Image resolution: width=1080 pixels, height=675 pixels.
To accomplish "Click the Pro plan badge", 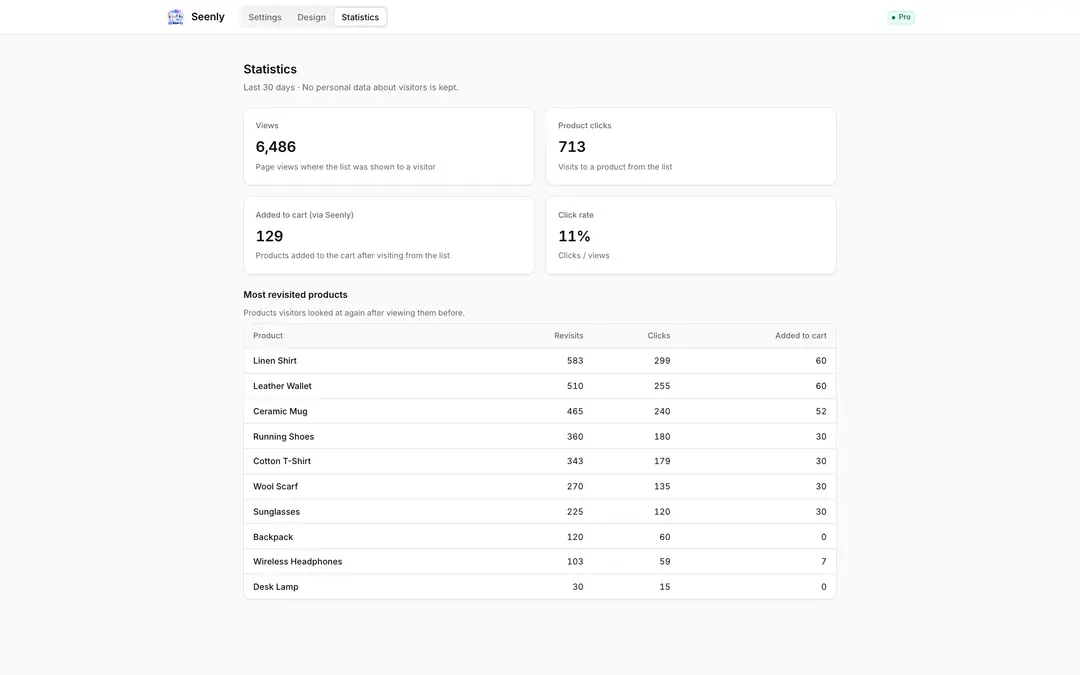I will point(901,17).
